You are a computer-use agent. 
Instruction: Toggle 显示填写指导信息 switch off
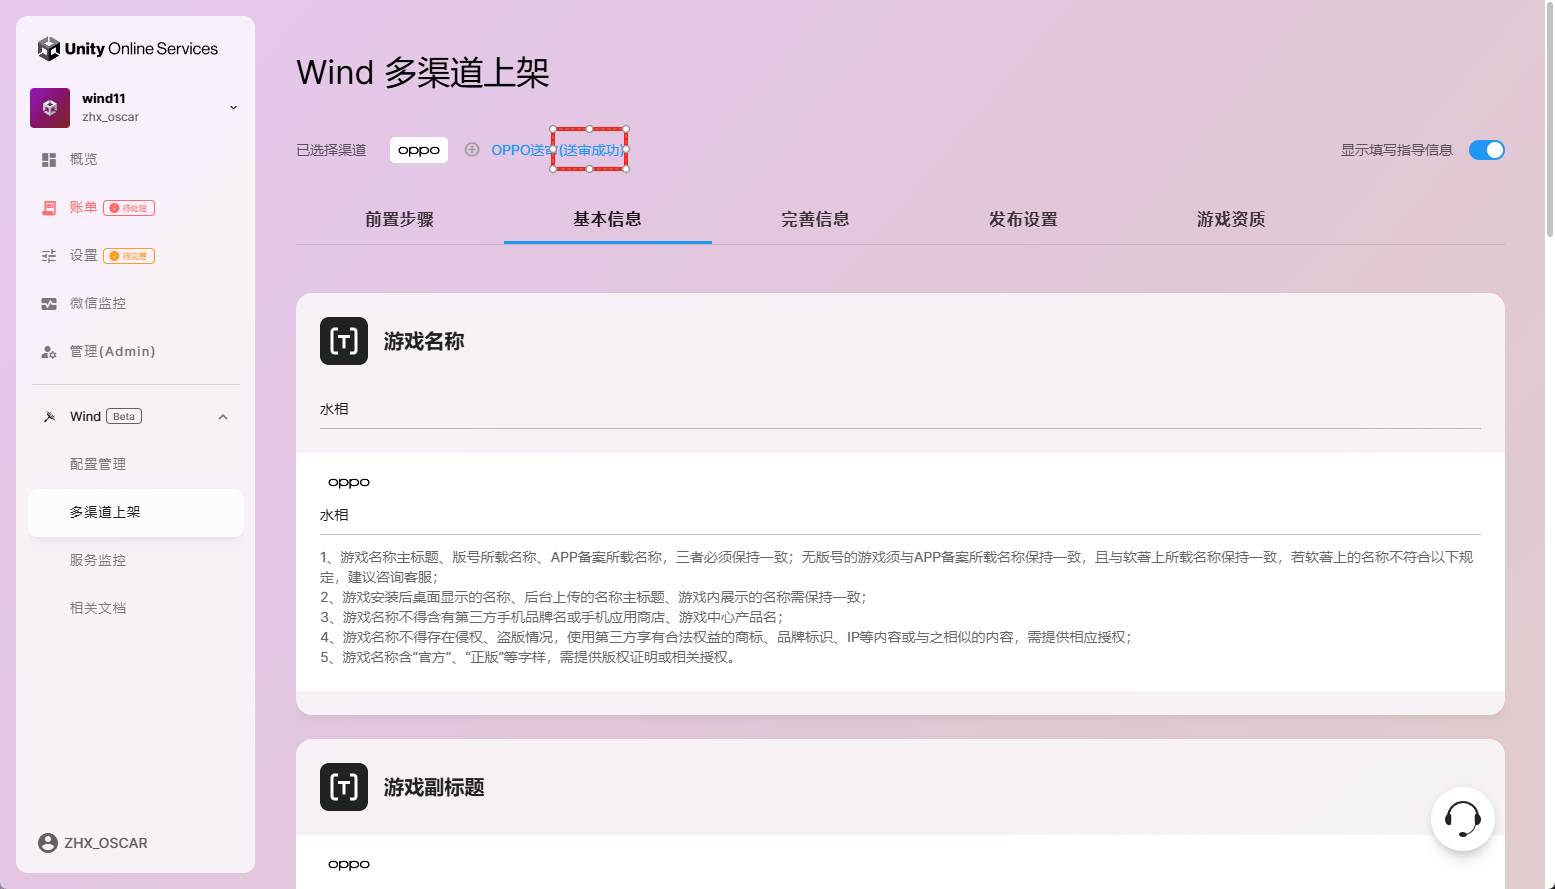coord(1486,150)
